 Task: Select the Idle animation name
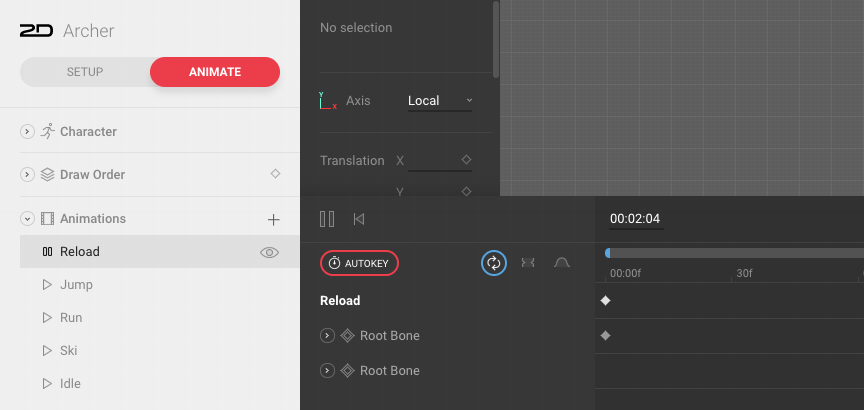click(x=70, y=384)
